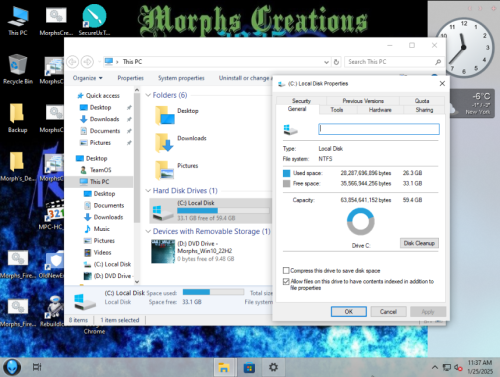Open address bar history dropdown
Screen dimensions: 500x377
(x=326, y=62)
